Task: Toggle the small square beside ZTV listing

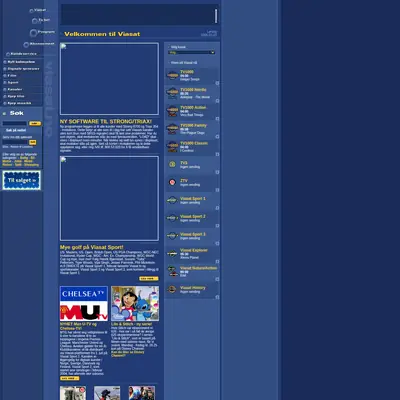Action: (x=217, y=190)
